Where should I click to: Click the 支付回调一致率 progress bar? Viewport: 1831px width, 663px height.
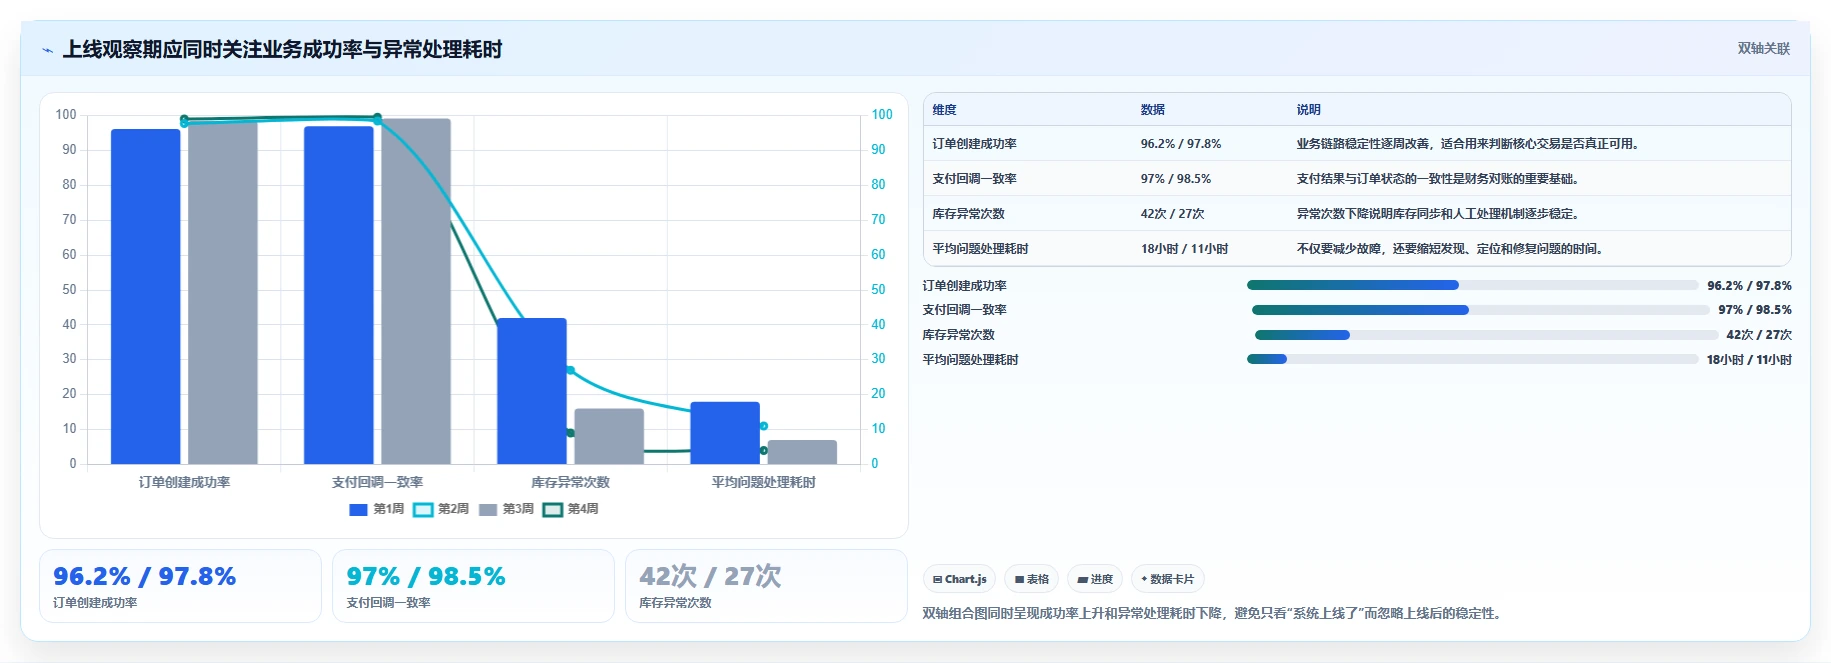pyautogui.click(x=1480, y=310)
